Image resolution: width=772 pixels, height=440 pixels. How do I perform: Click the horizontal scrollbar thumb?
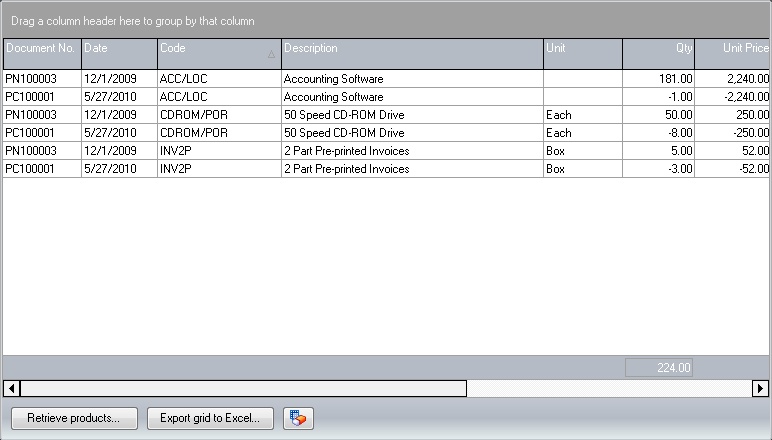pos(243,388)
